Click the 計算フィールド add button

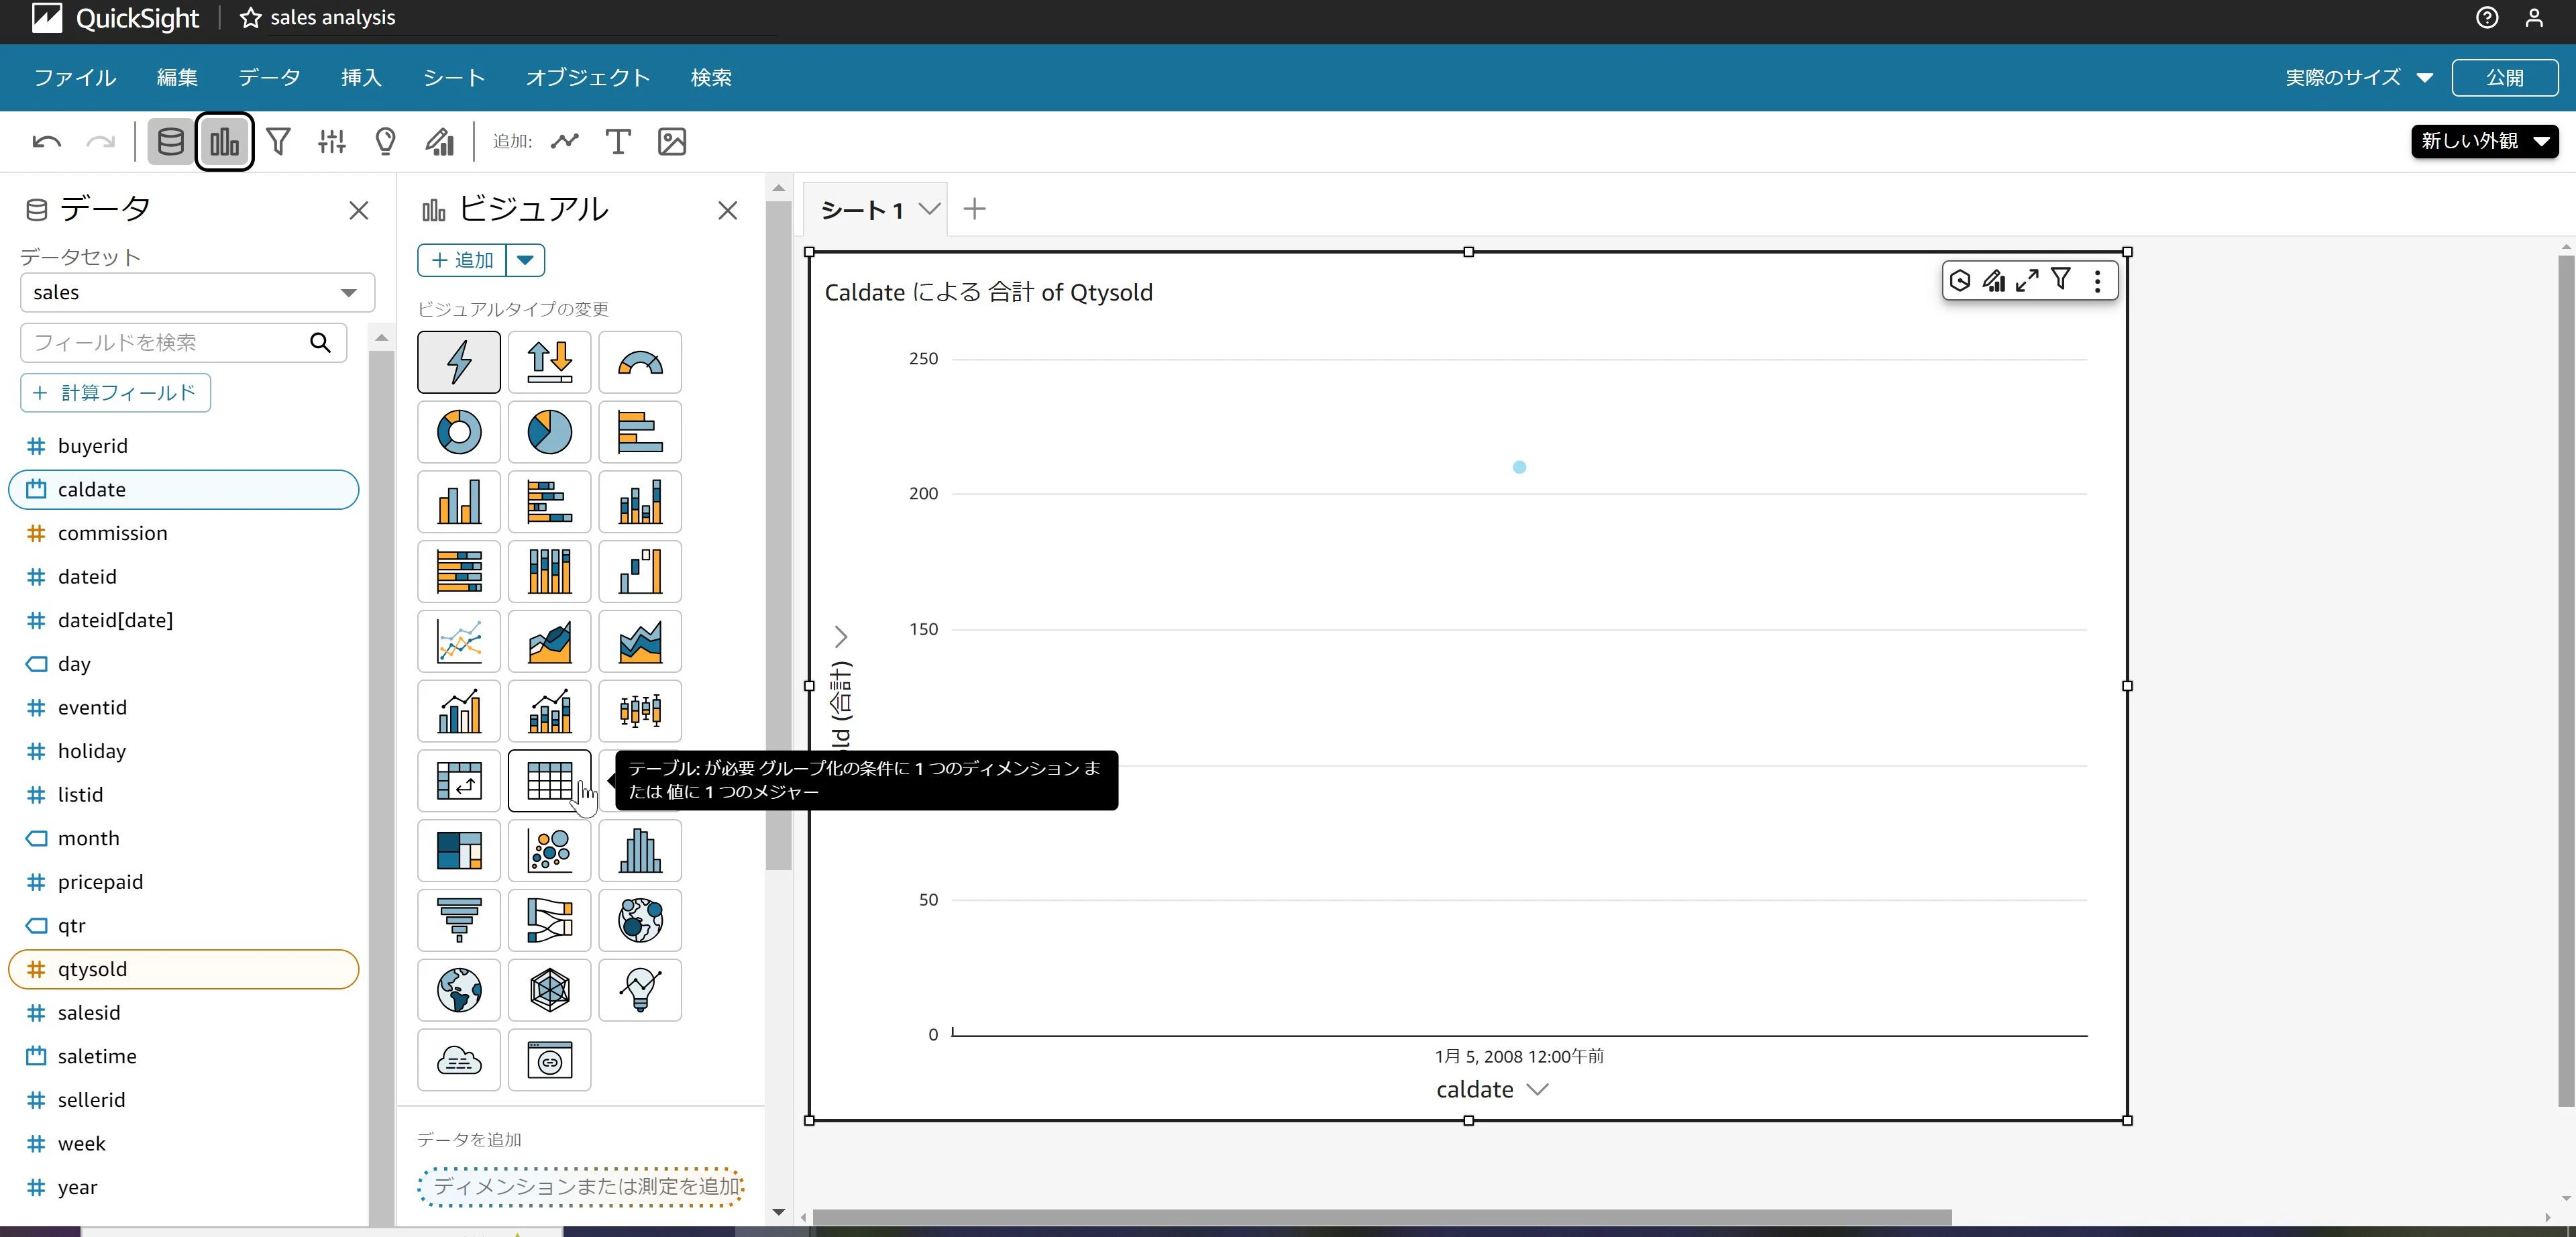coord(115,393)
